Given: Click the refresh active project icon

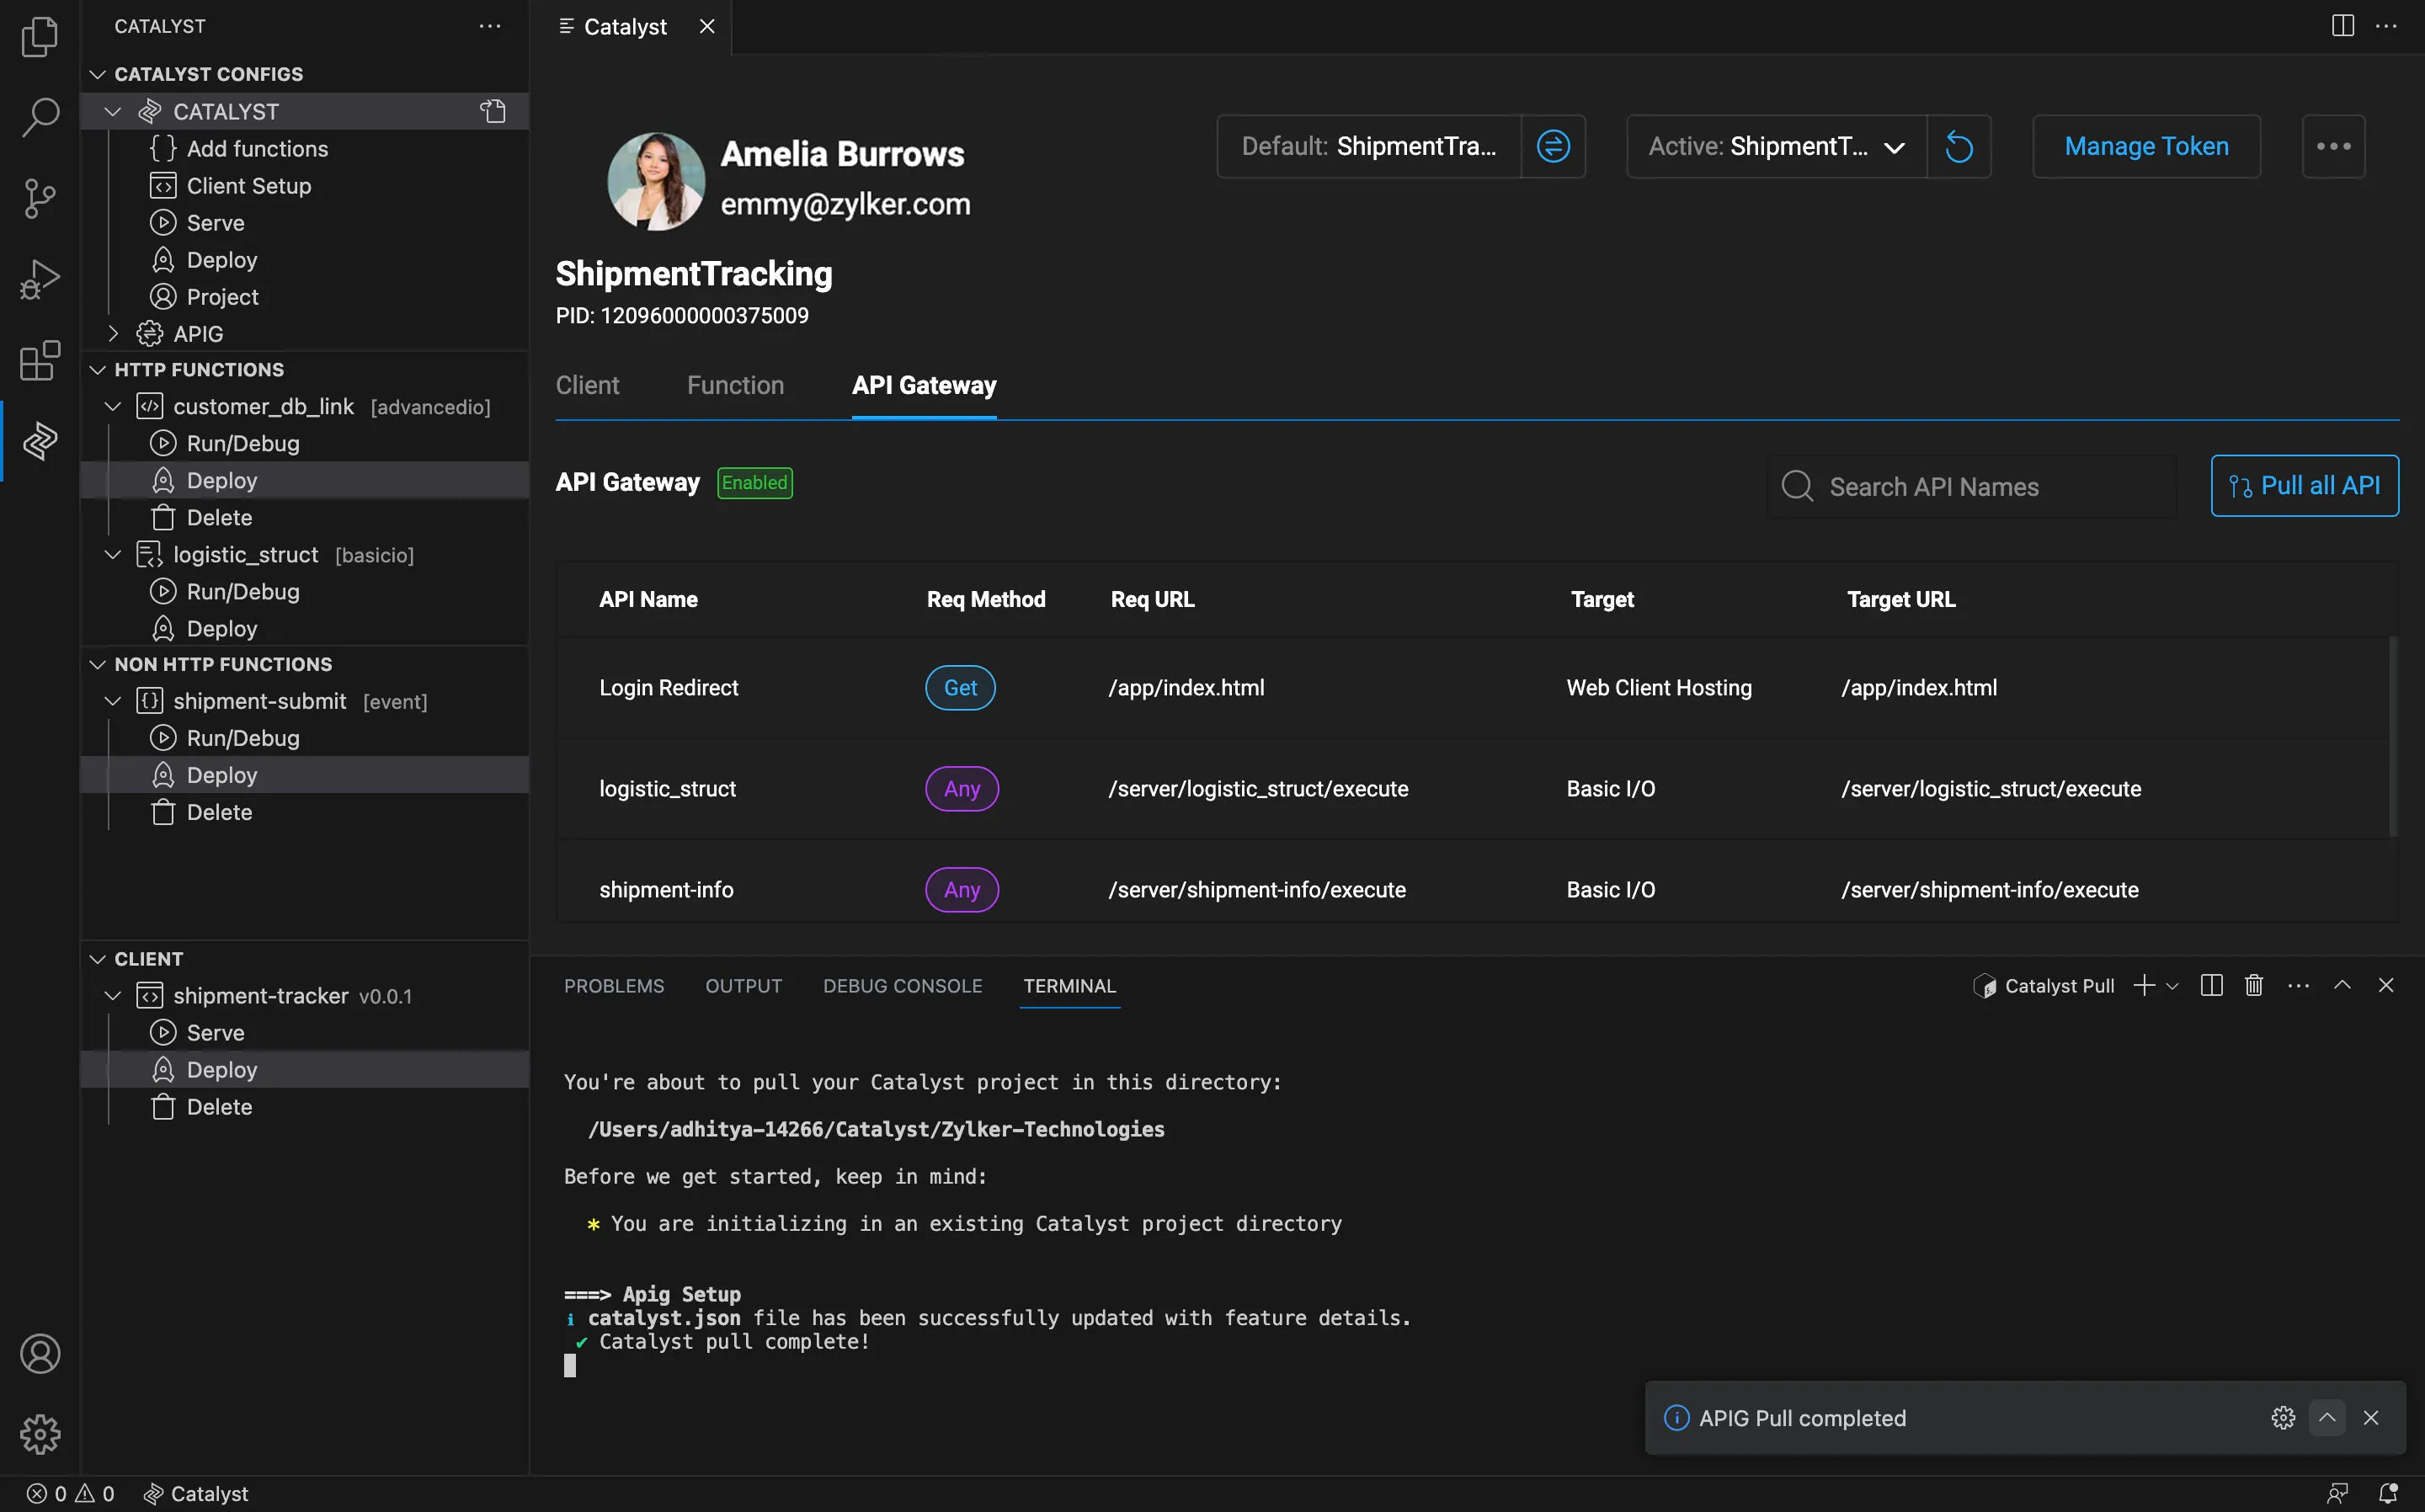Looking at the screenshot, I should tap(1959, 146).
